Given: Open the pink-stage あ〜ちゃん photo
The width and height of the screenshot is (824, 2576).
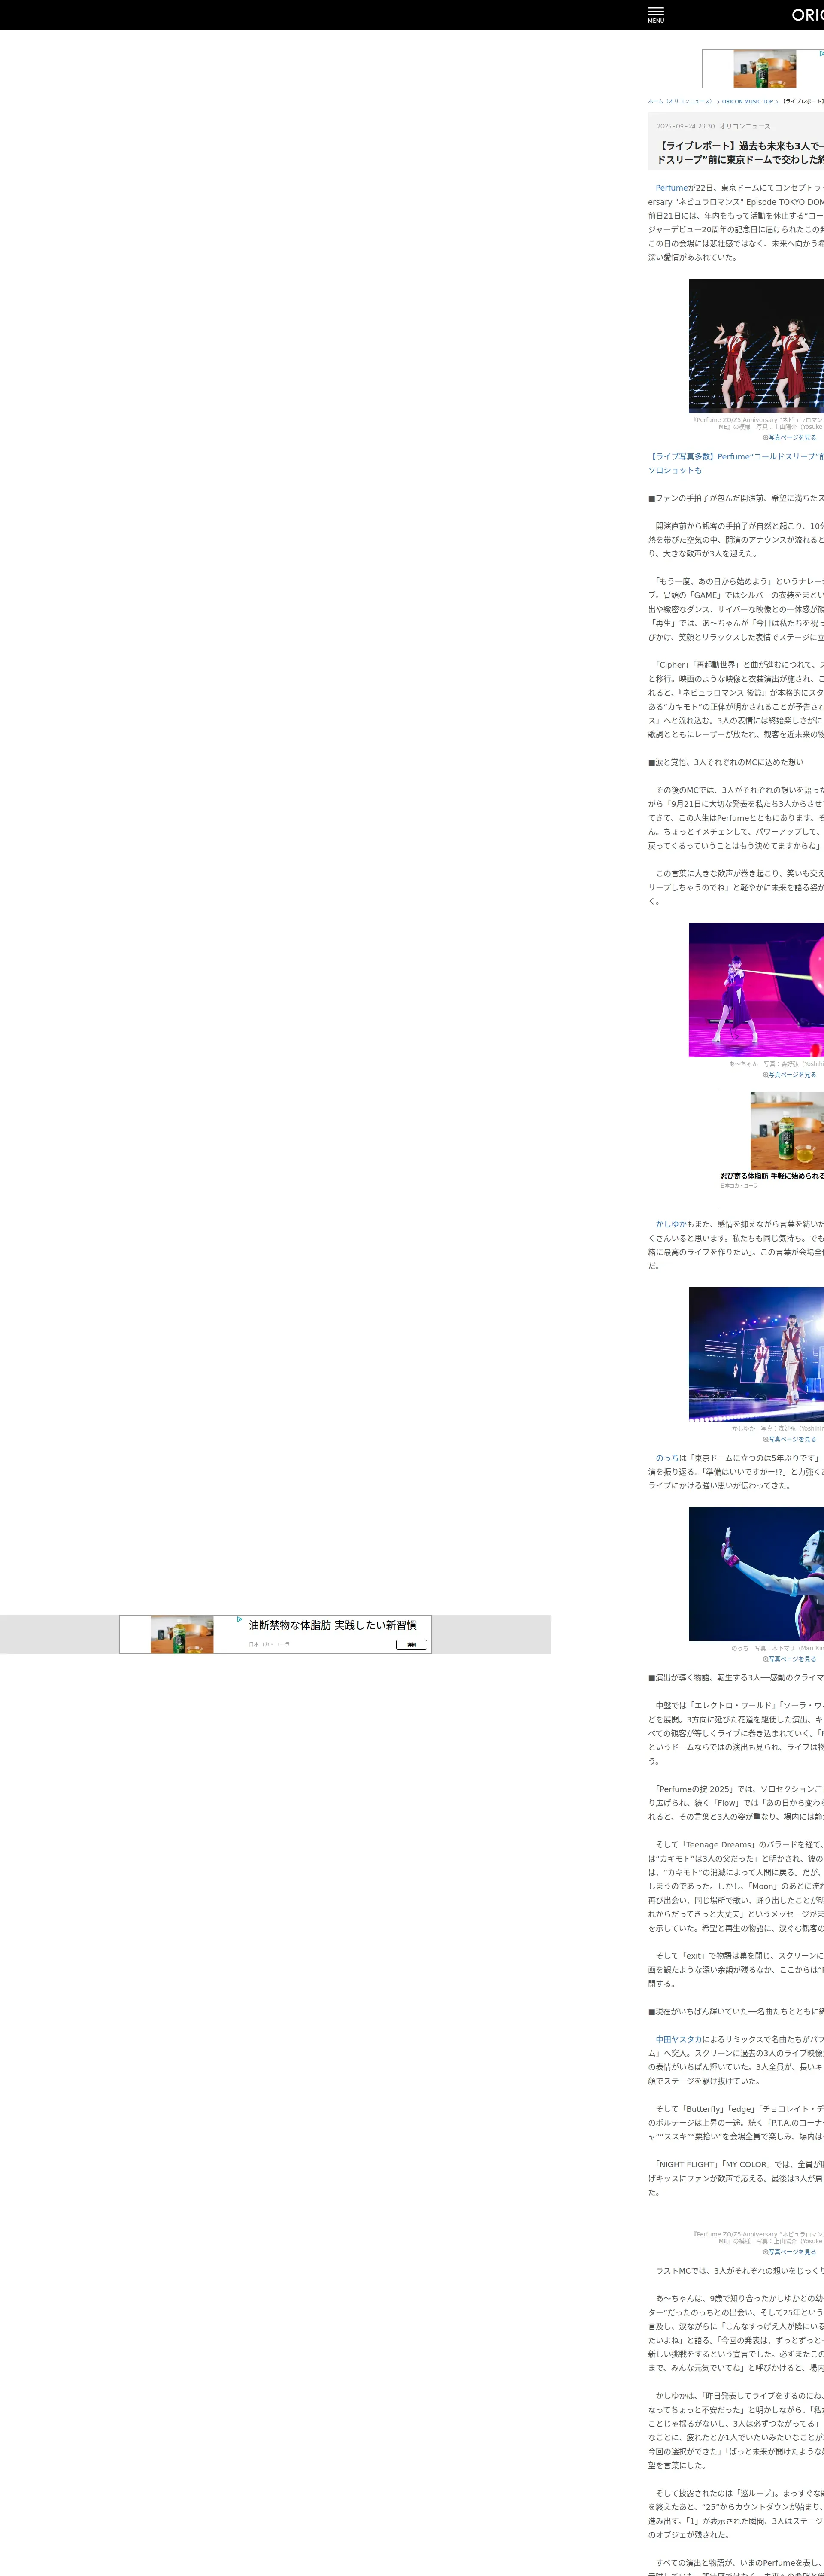Looking at the screenshot, I should pyautogui.click(x=756, y=990).
